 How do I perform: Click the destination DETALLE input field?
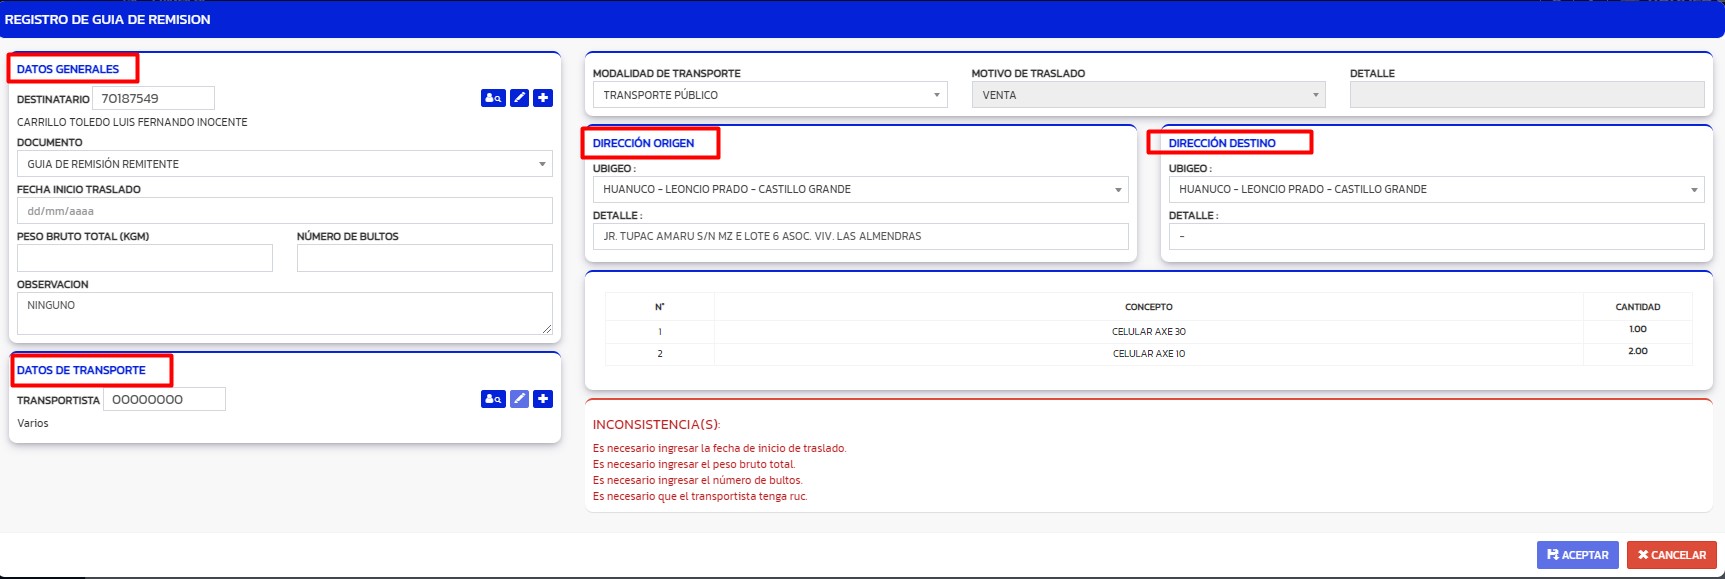pos(1436,236)
